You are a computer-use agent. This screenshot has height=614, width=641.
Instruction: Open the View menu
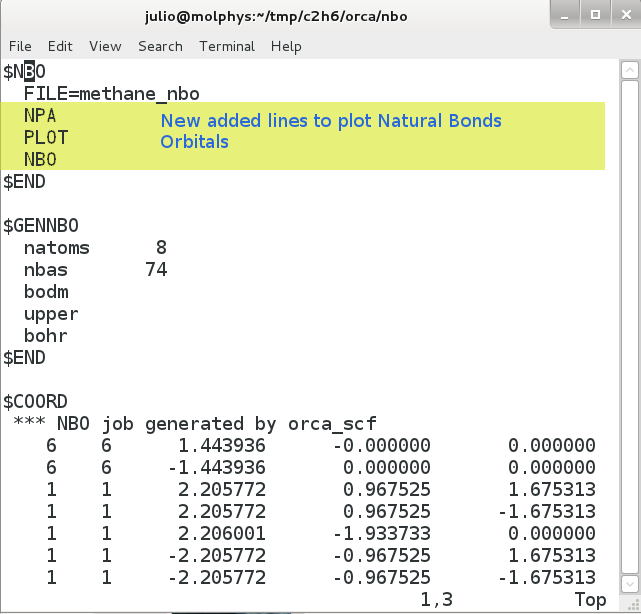click(x=105, y=46)
